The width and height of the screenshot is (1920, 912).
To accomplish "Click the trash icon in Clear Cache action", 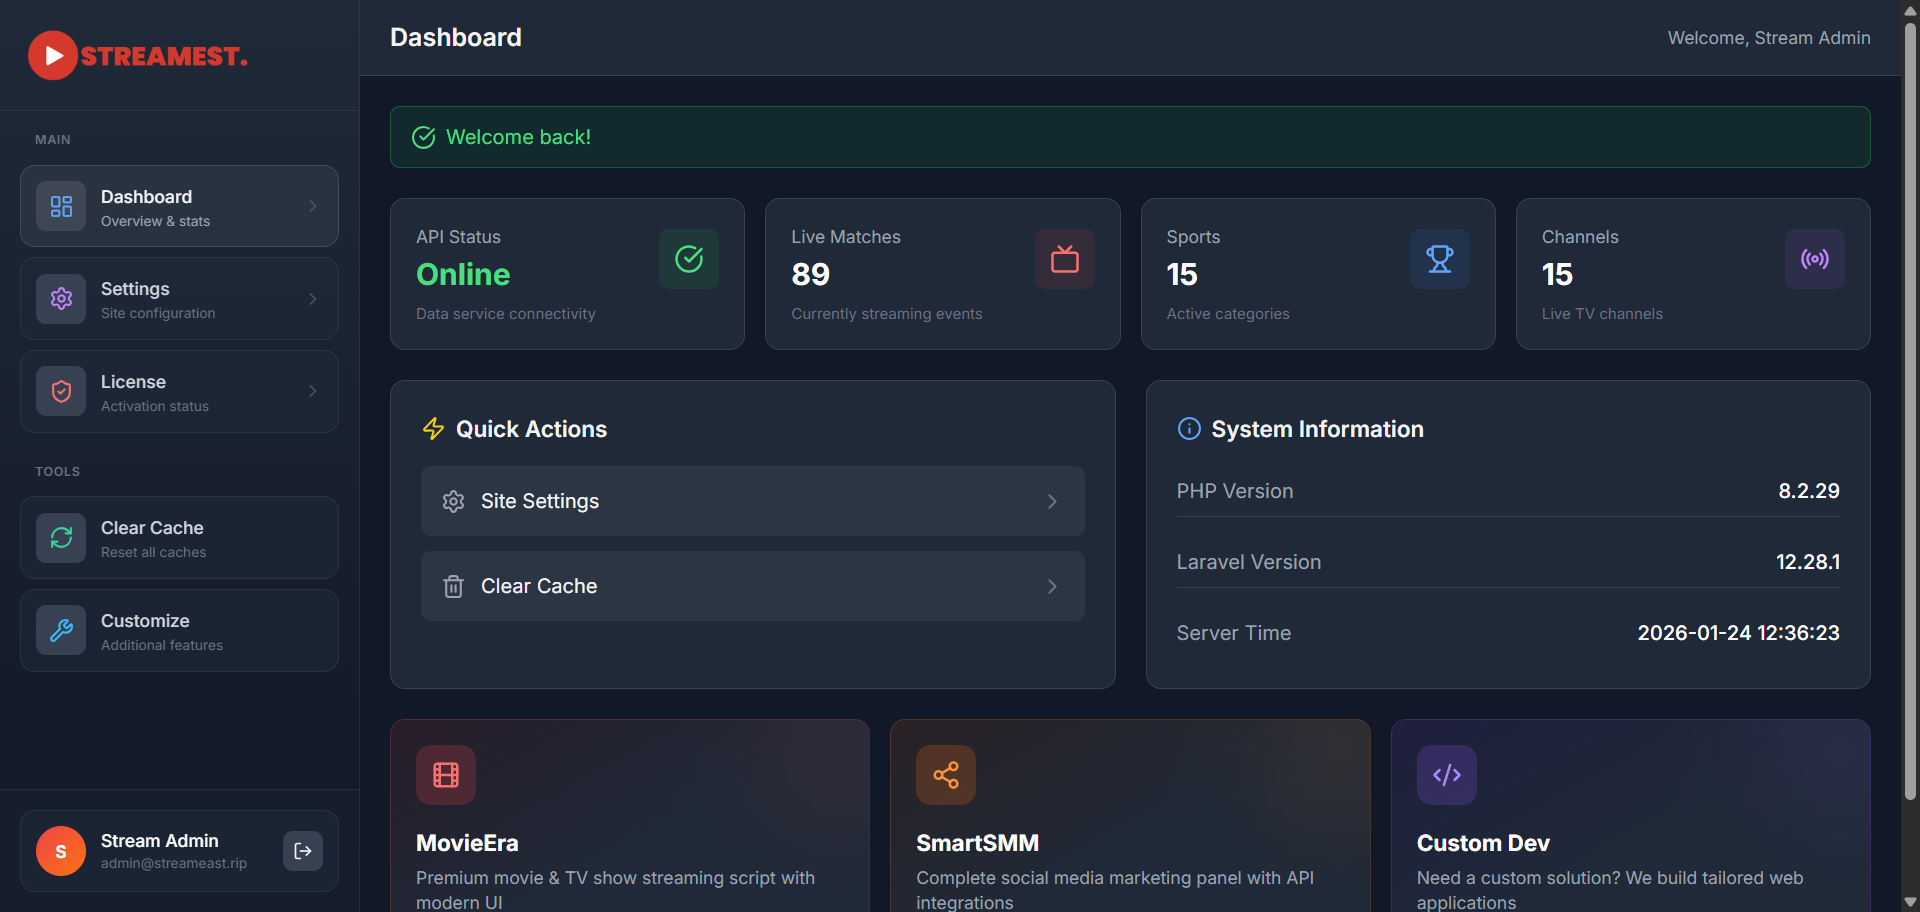I will point(453,586).
